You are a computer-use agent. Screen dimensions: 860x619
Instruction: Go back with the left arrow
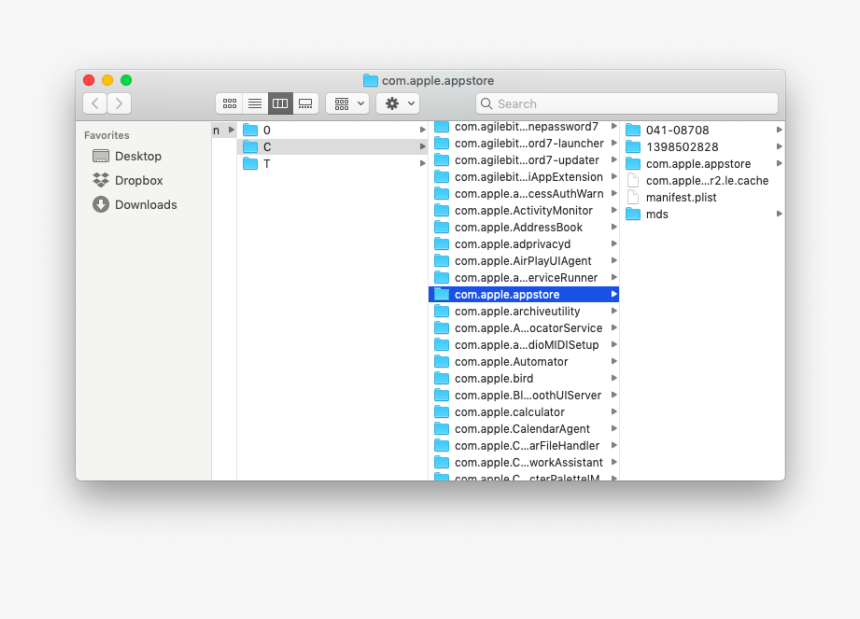pos(95,104)
